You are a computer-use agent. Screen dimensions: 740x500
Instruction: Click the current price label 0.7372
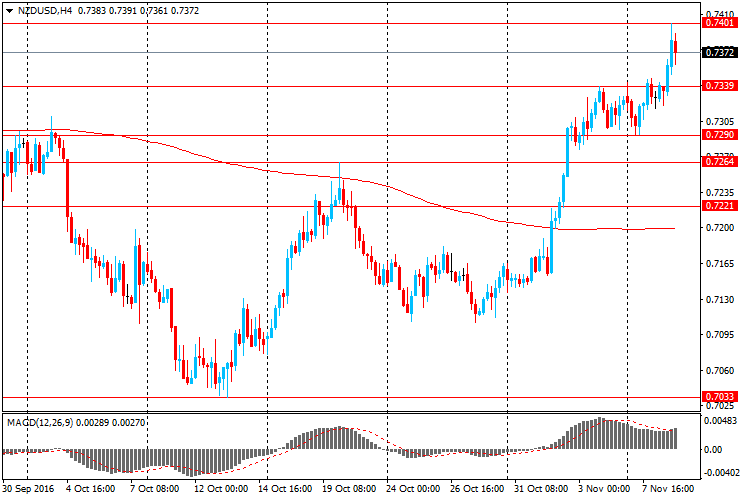720,52
